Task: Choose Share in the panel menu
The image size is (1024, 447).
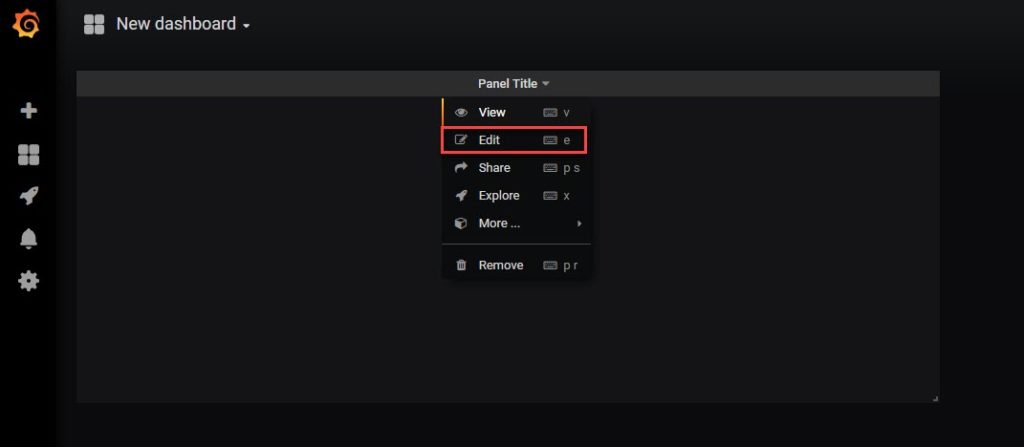Action: click(517, 168)
